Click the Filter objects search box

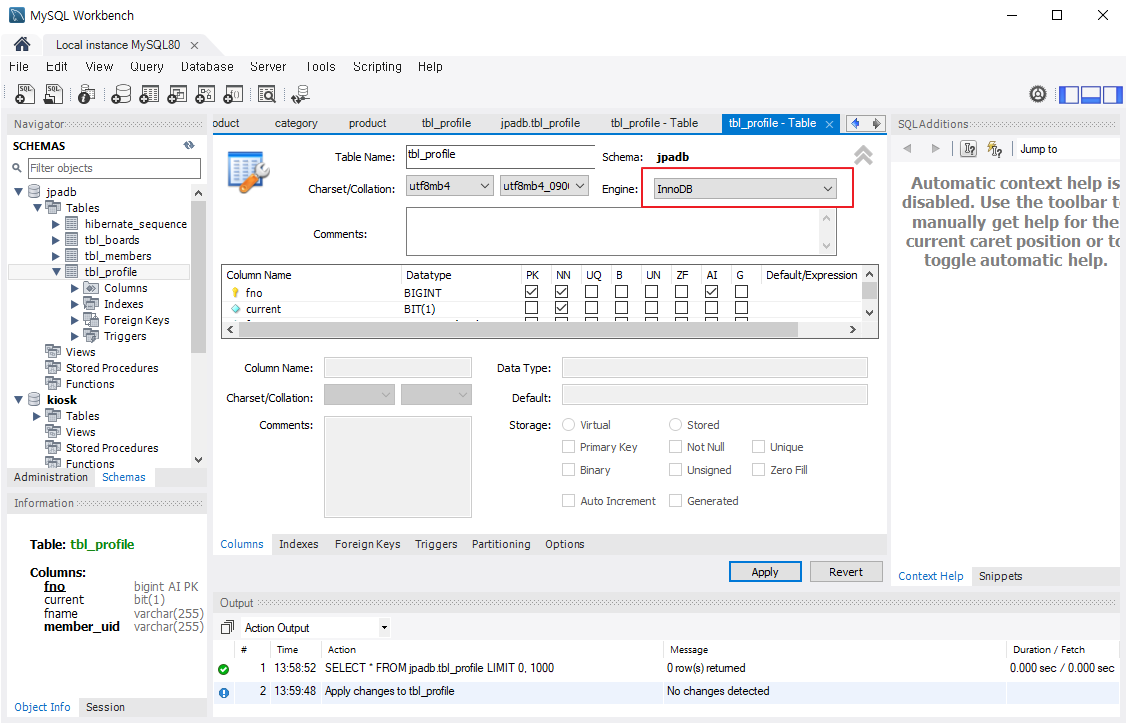[114, 168]
